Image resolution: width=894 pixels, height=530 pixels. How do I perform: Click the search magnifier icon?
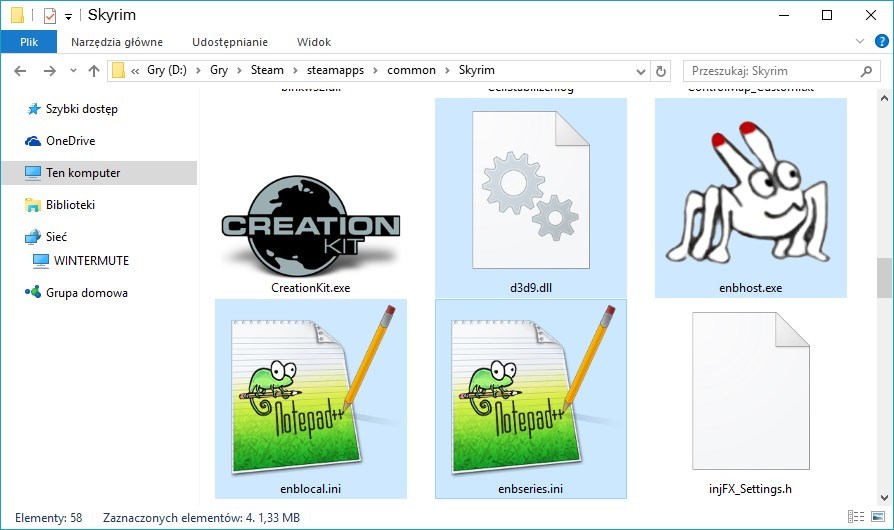pyautogui.click(x=866, y=71)
